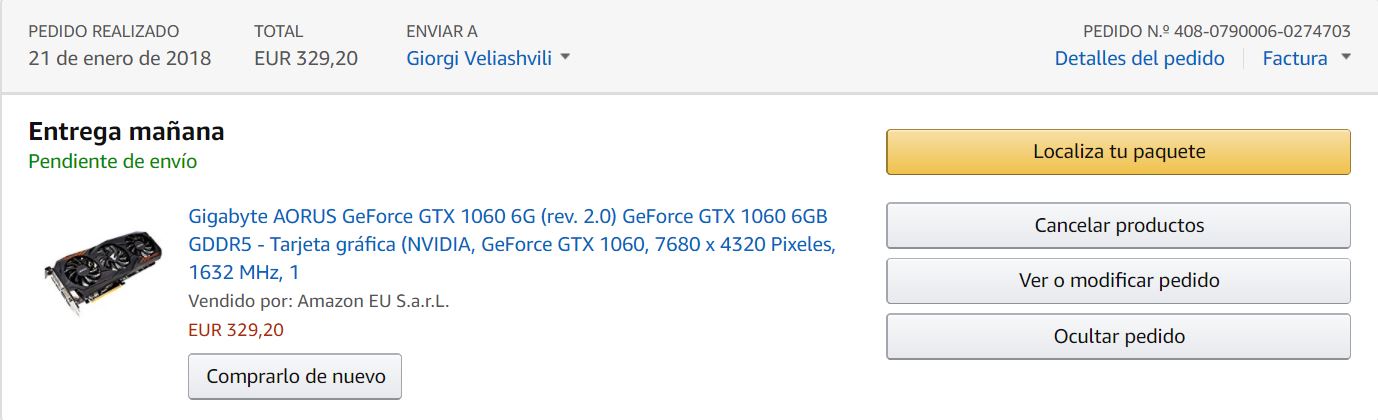Viewport: 1378px width, 420px height.
Task: Click the graphics card product thumbnail
Action: click(x=105, y=270)
